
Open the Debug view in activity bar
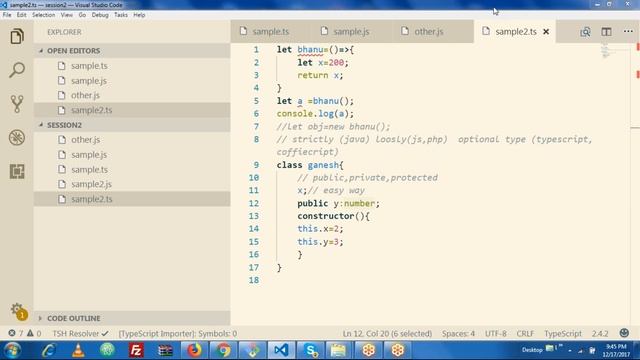point(17,138)
